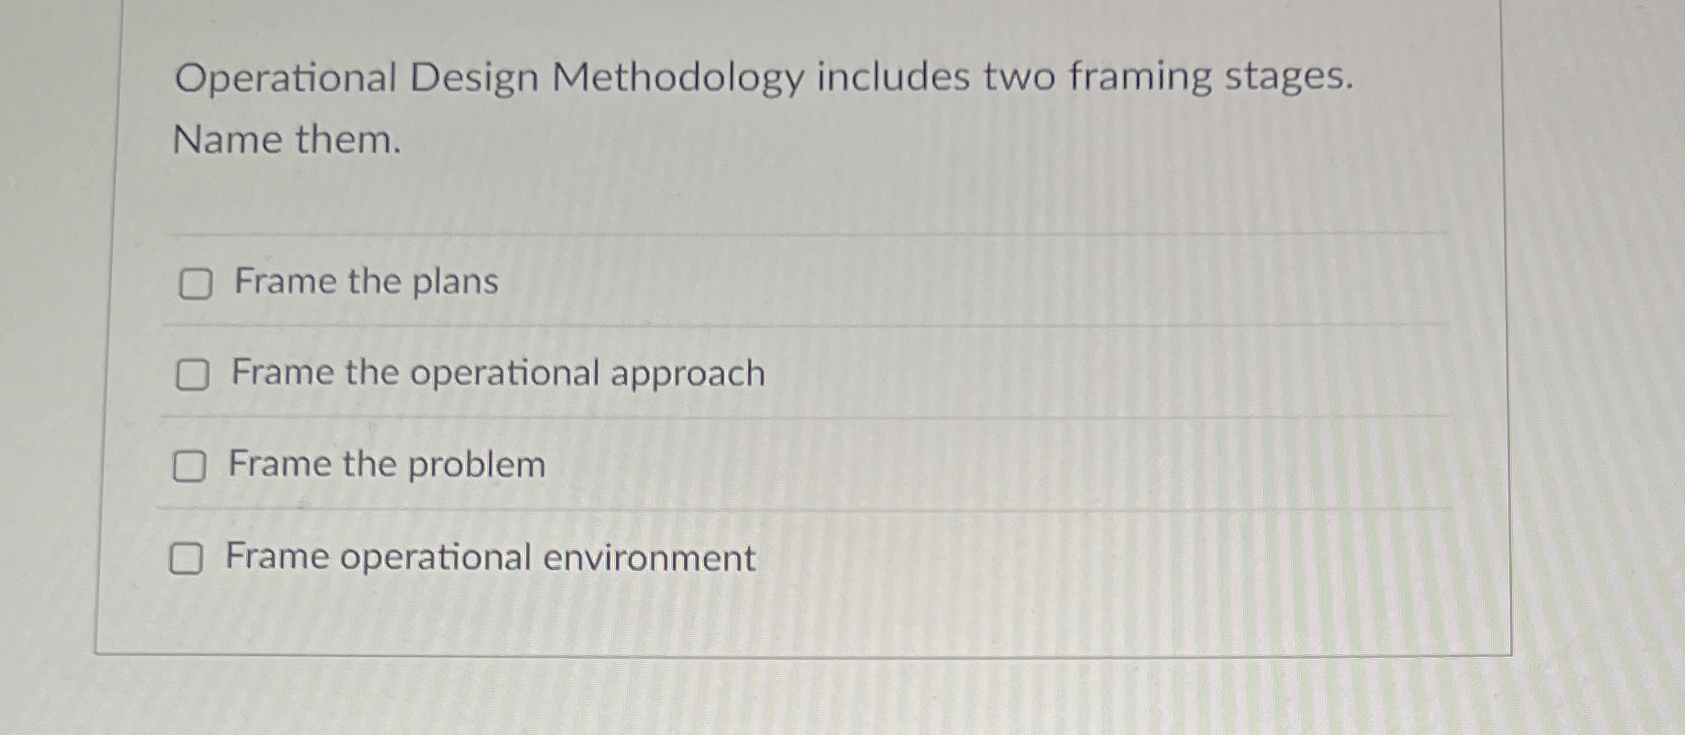Click the divider below "Frame the problem"
Image resolution: width=1685 pixels, height=735 pixels.
click(x=800, y=510)
